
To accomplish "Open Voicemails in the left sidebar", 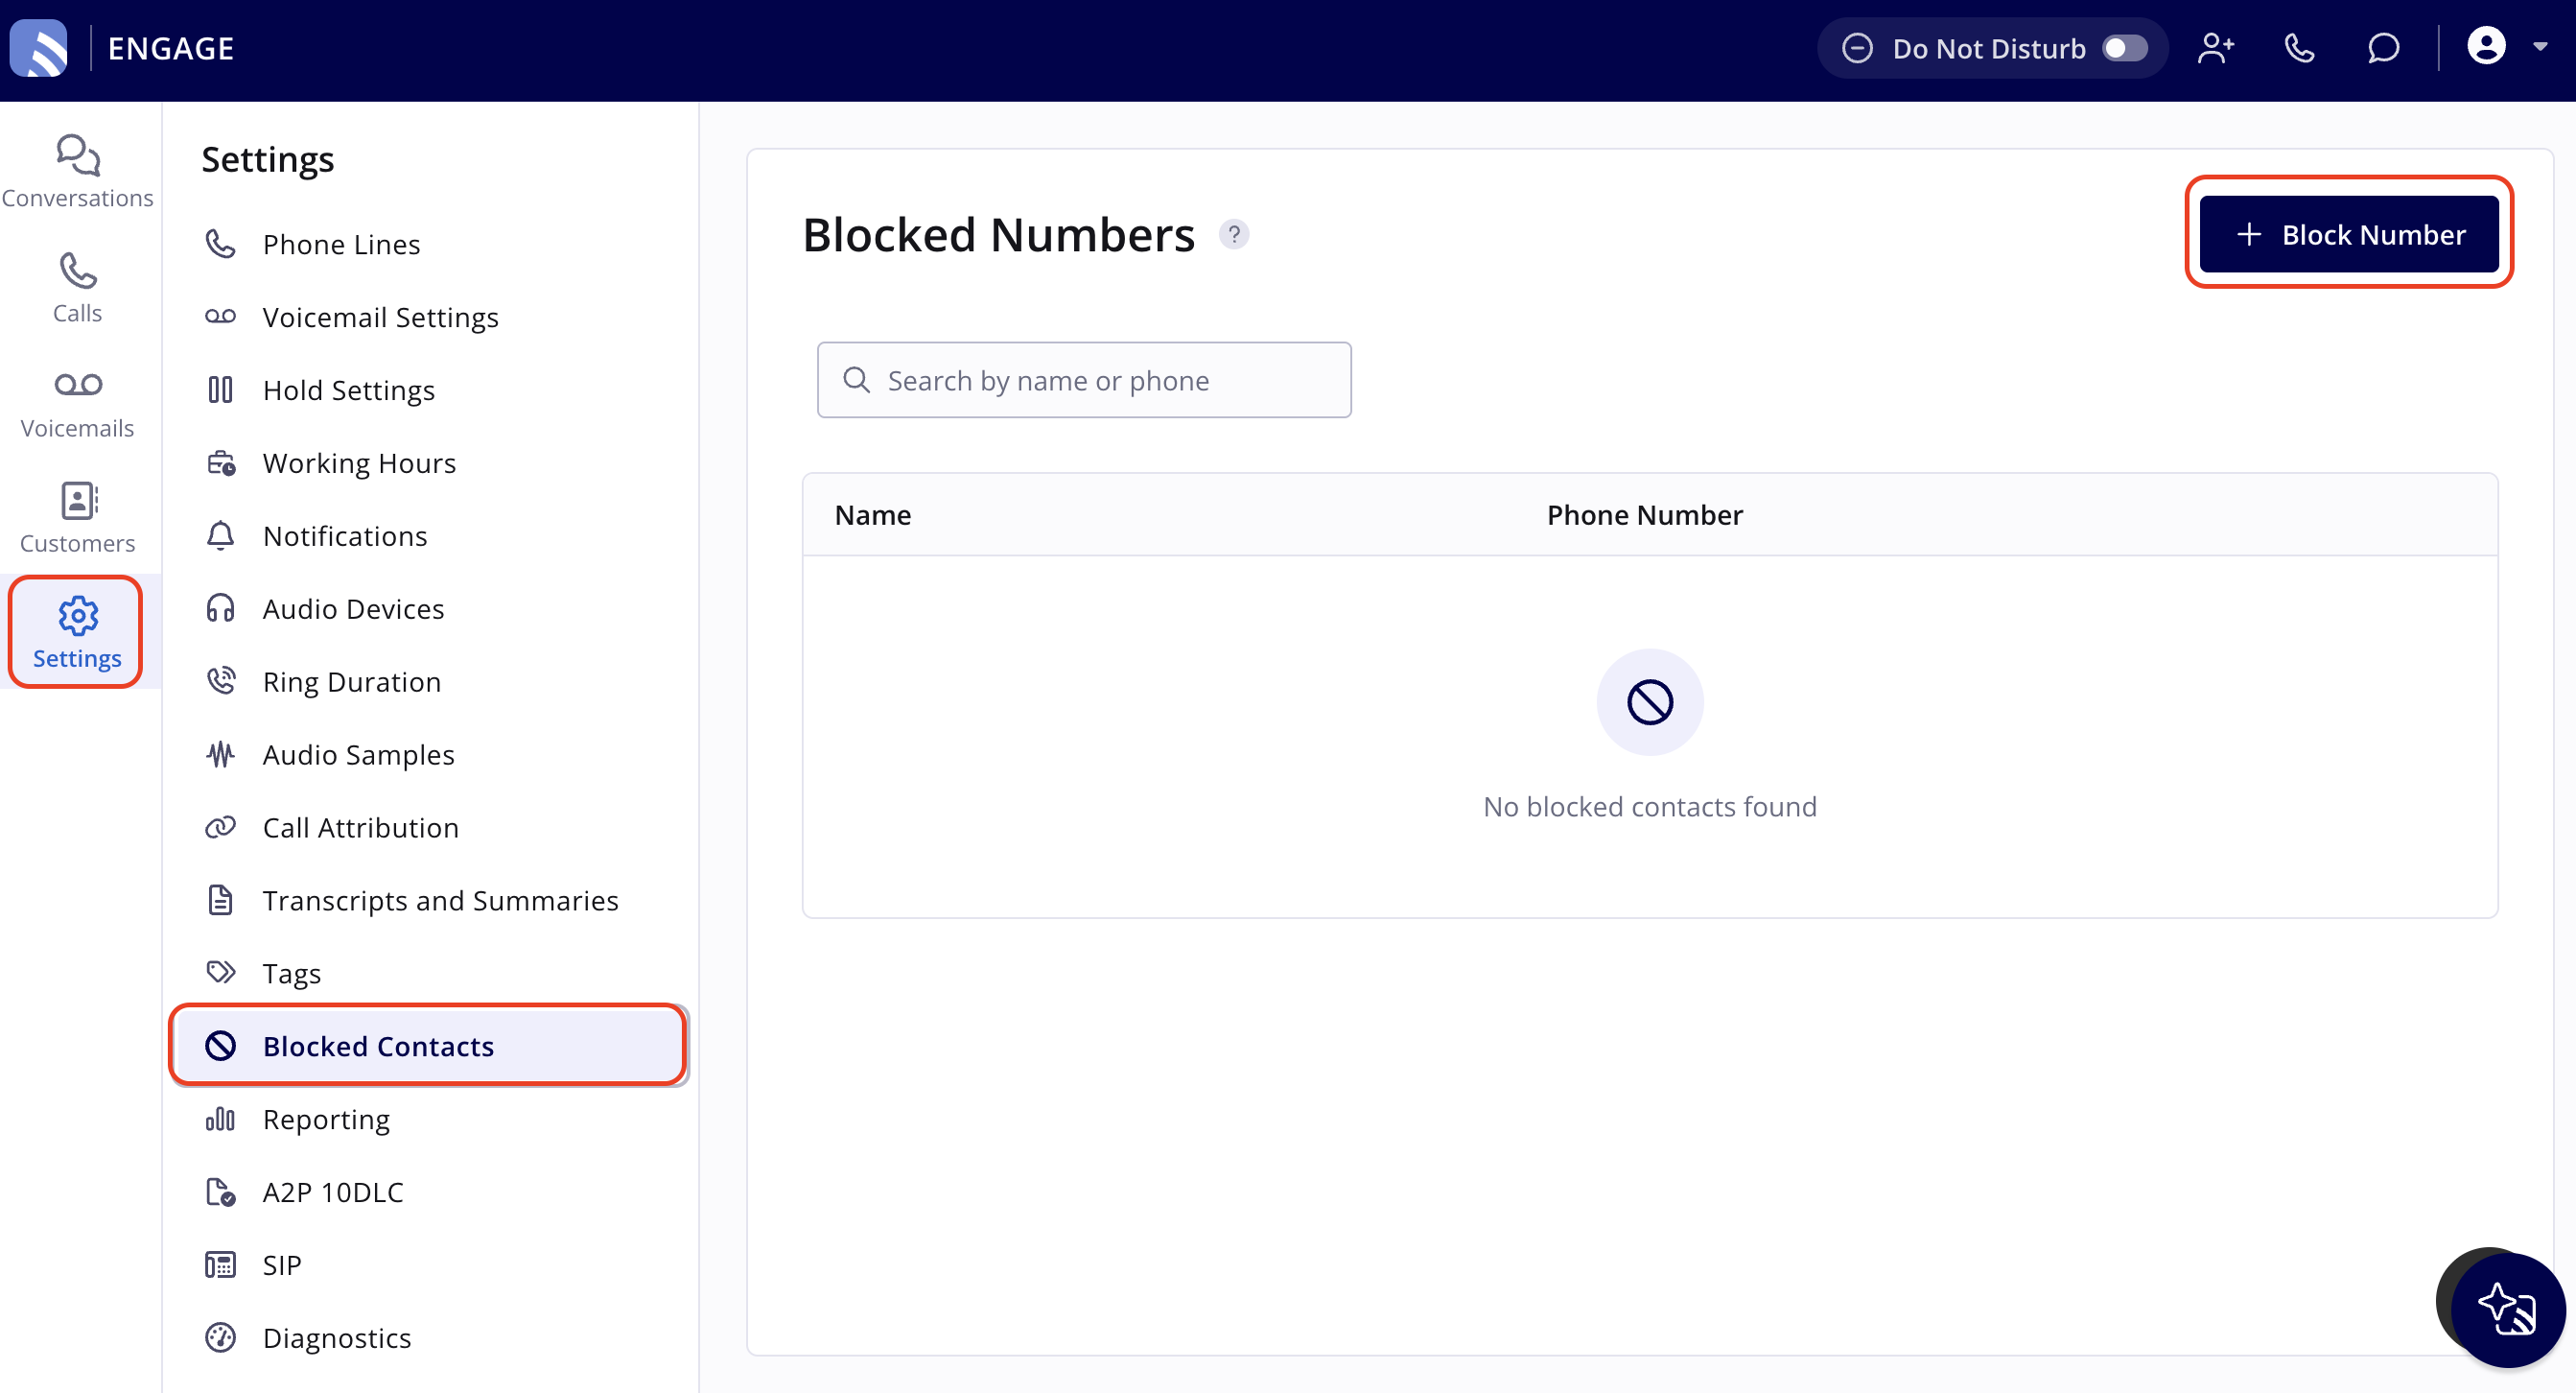I will tap(78, 403).
